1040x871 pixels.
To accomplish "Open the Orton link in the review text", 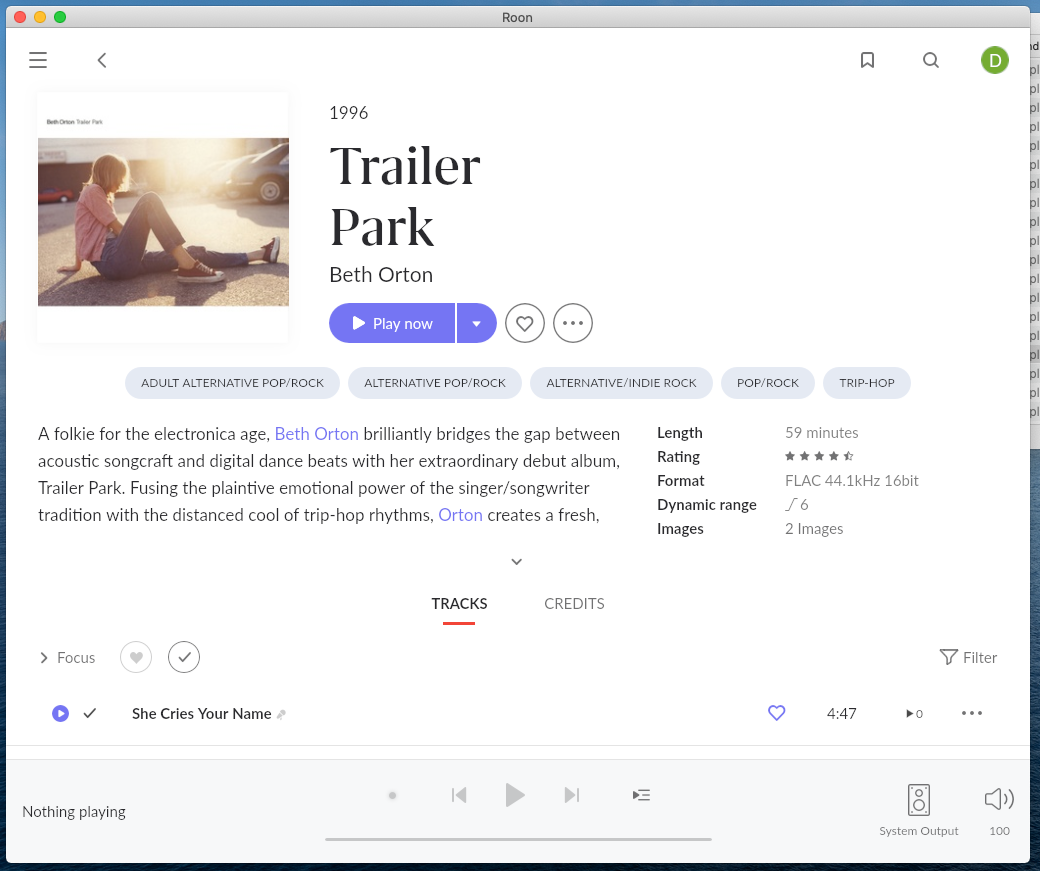I will pyautogui.click(x=460, y=515).
